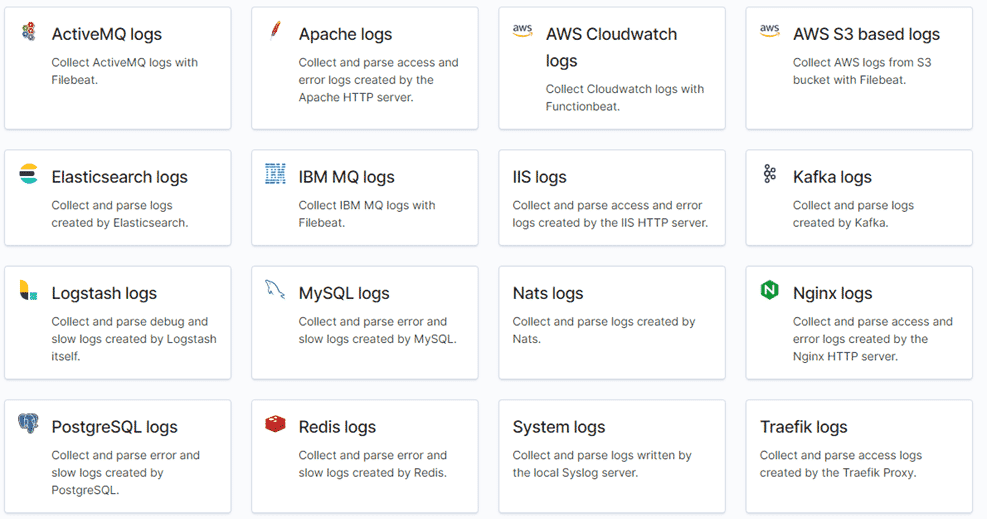Choose the PostgreSQL logs title
987x519 pixels.
(115, 427)
